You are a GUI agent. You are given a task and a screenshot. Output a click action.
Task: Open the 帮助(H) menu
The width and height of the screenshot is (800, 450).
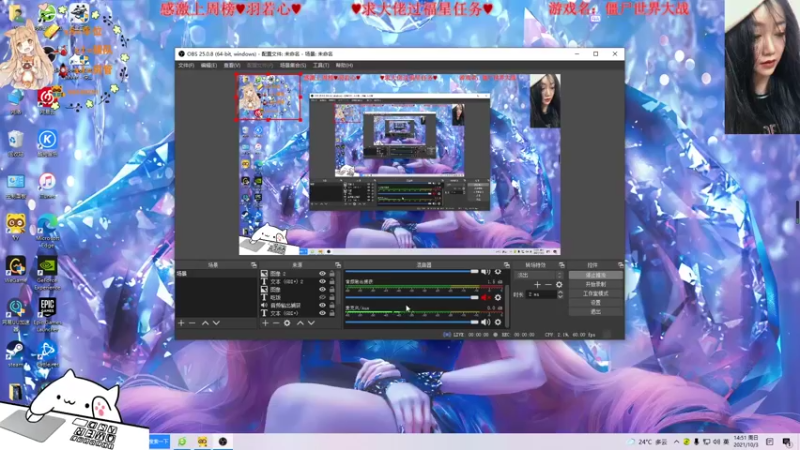[344, 65]
